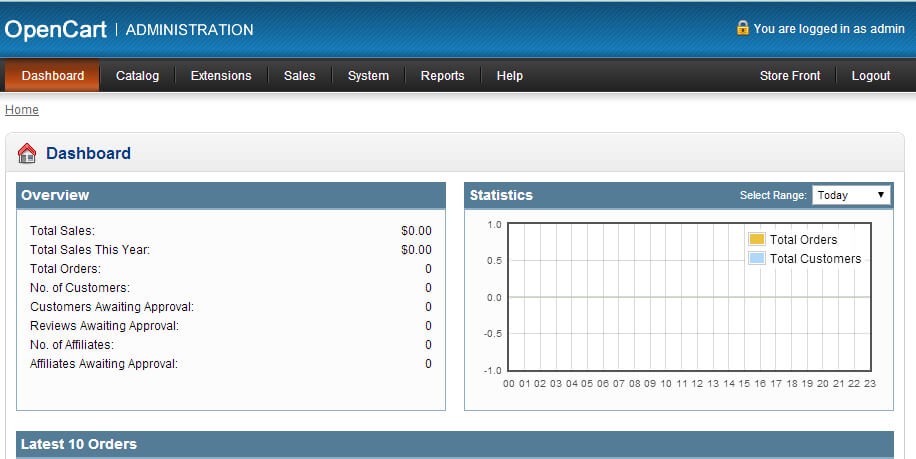The width and height of the screenshot is (916, 459).
Task: Click the Latest 10 Orders header
Action: coord(455,444)
